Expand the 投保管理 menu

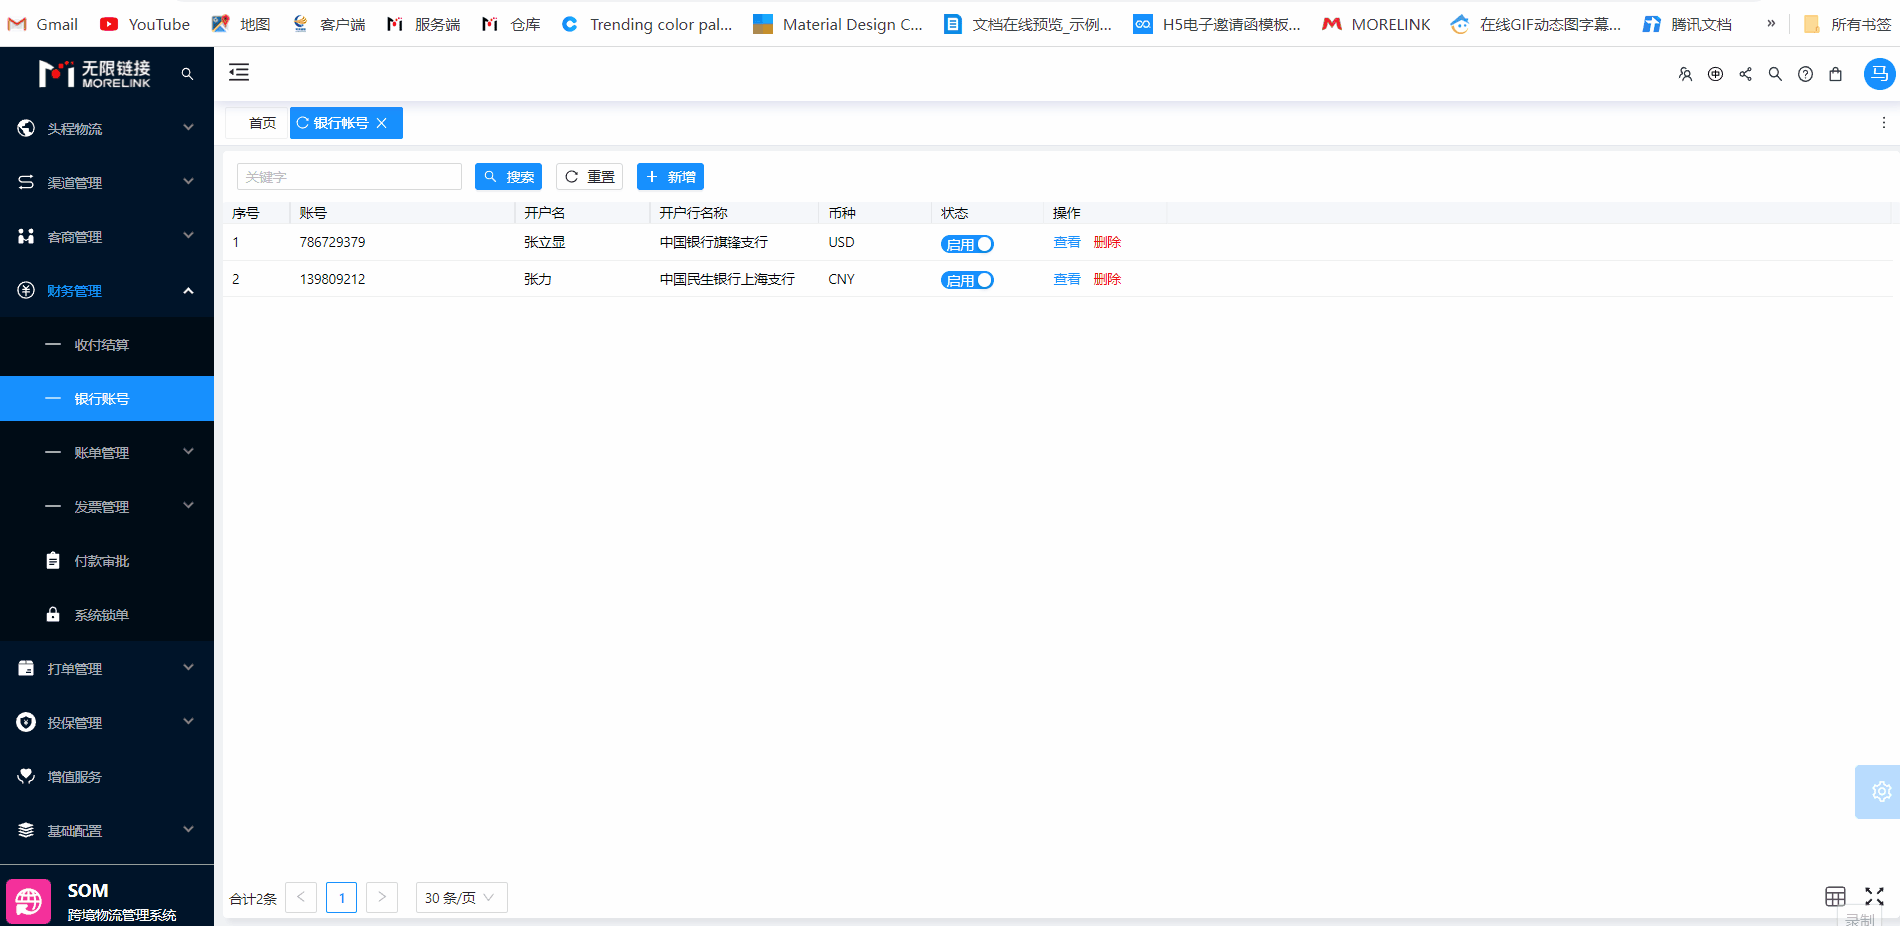pyautogui.click(x=107, y=723)
